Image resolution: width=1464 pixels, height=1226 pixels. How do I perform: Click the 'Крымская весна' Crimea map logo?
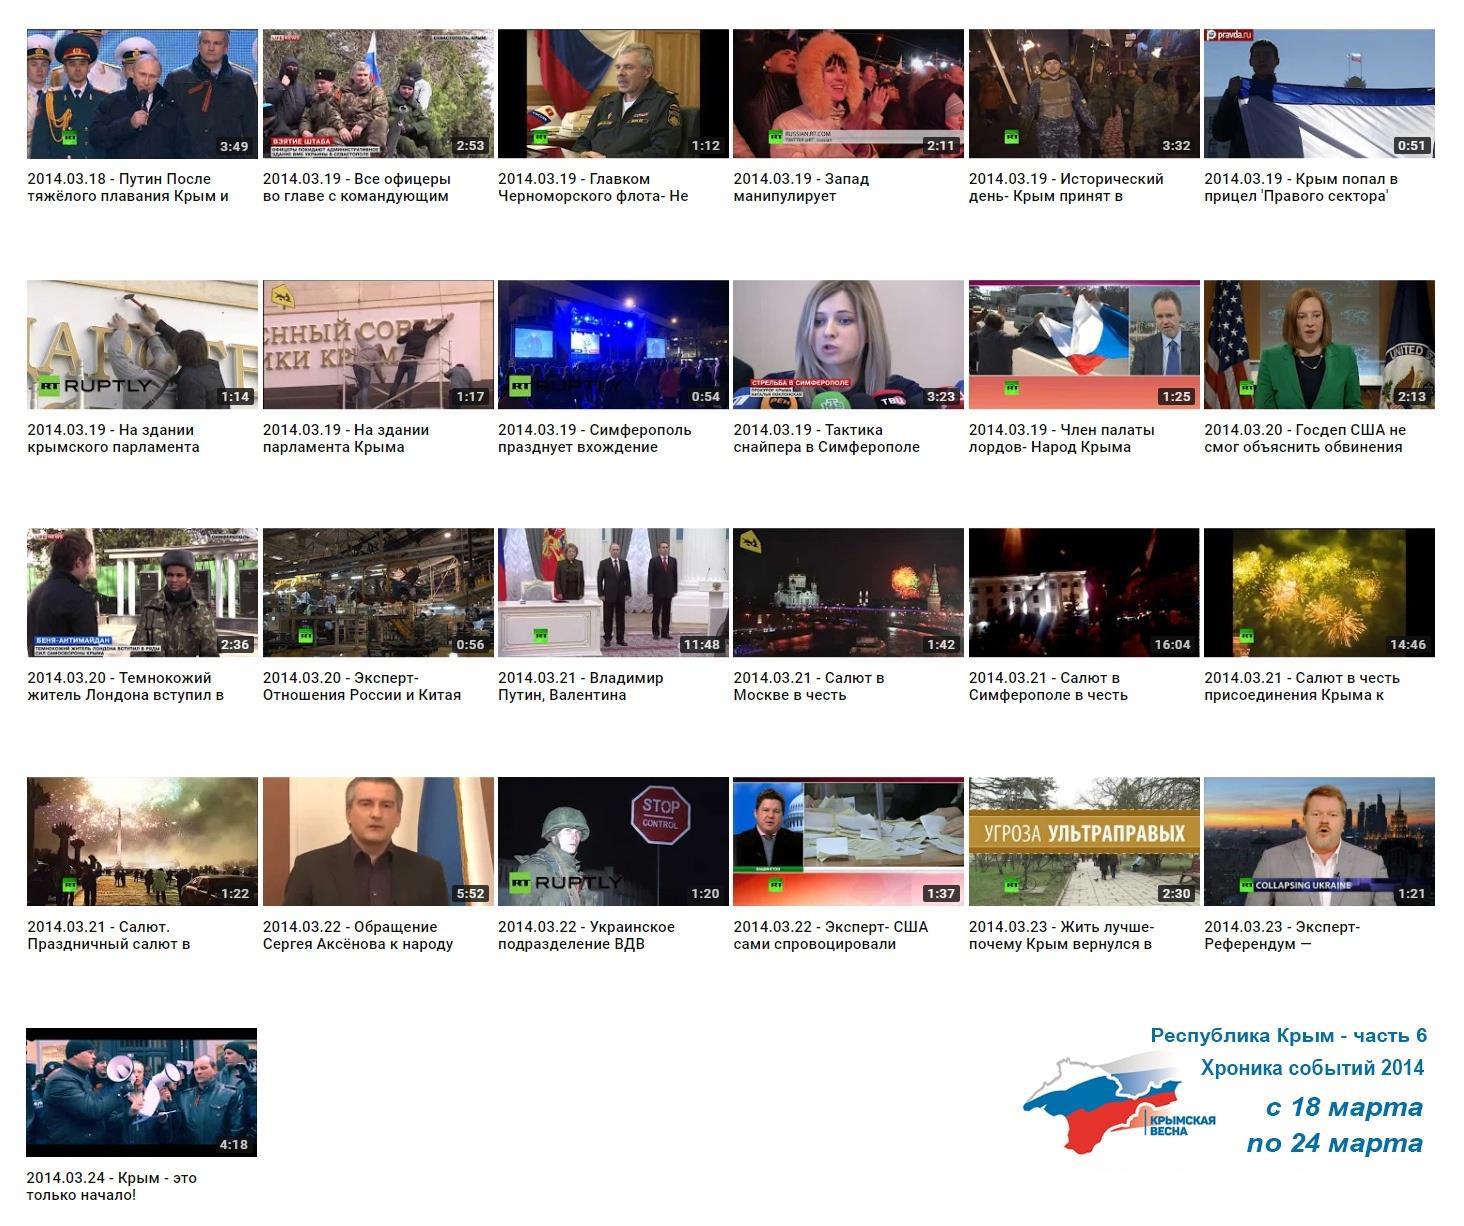(1119, 1105)
